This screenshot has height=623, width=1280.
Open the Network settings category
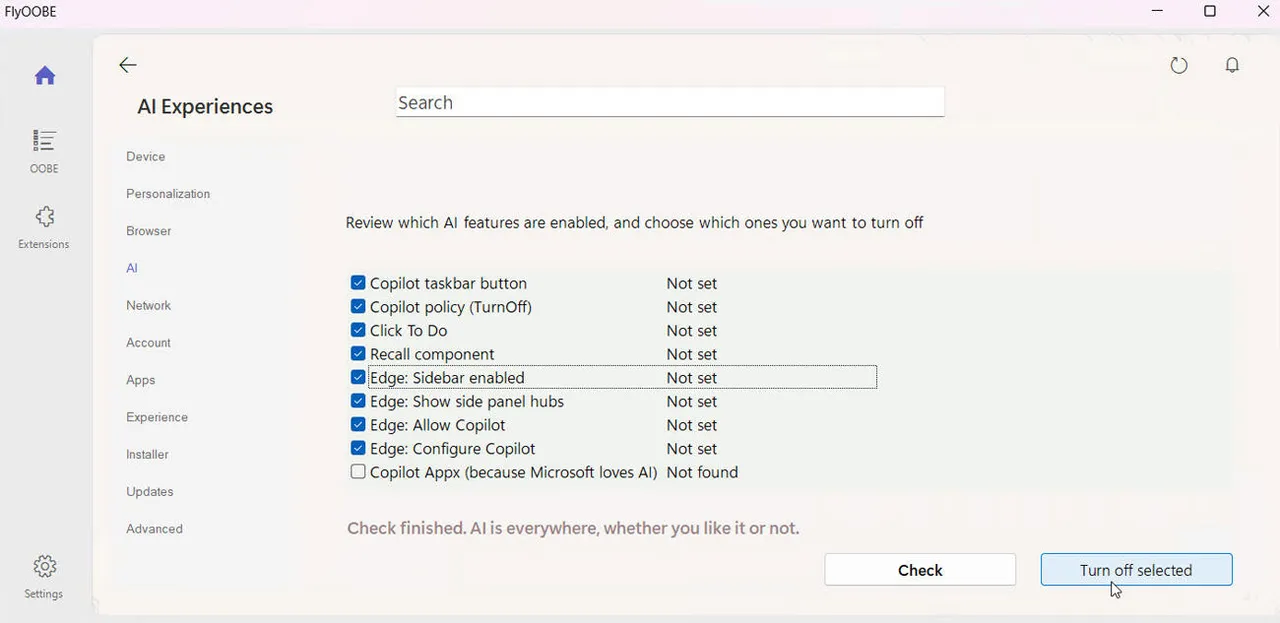148,305
